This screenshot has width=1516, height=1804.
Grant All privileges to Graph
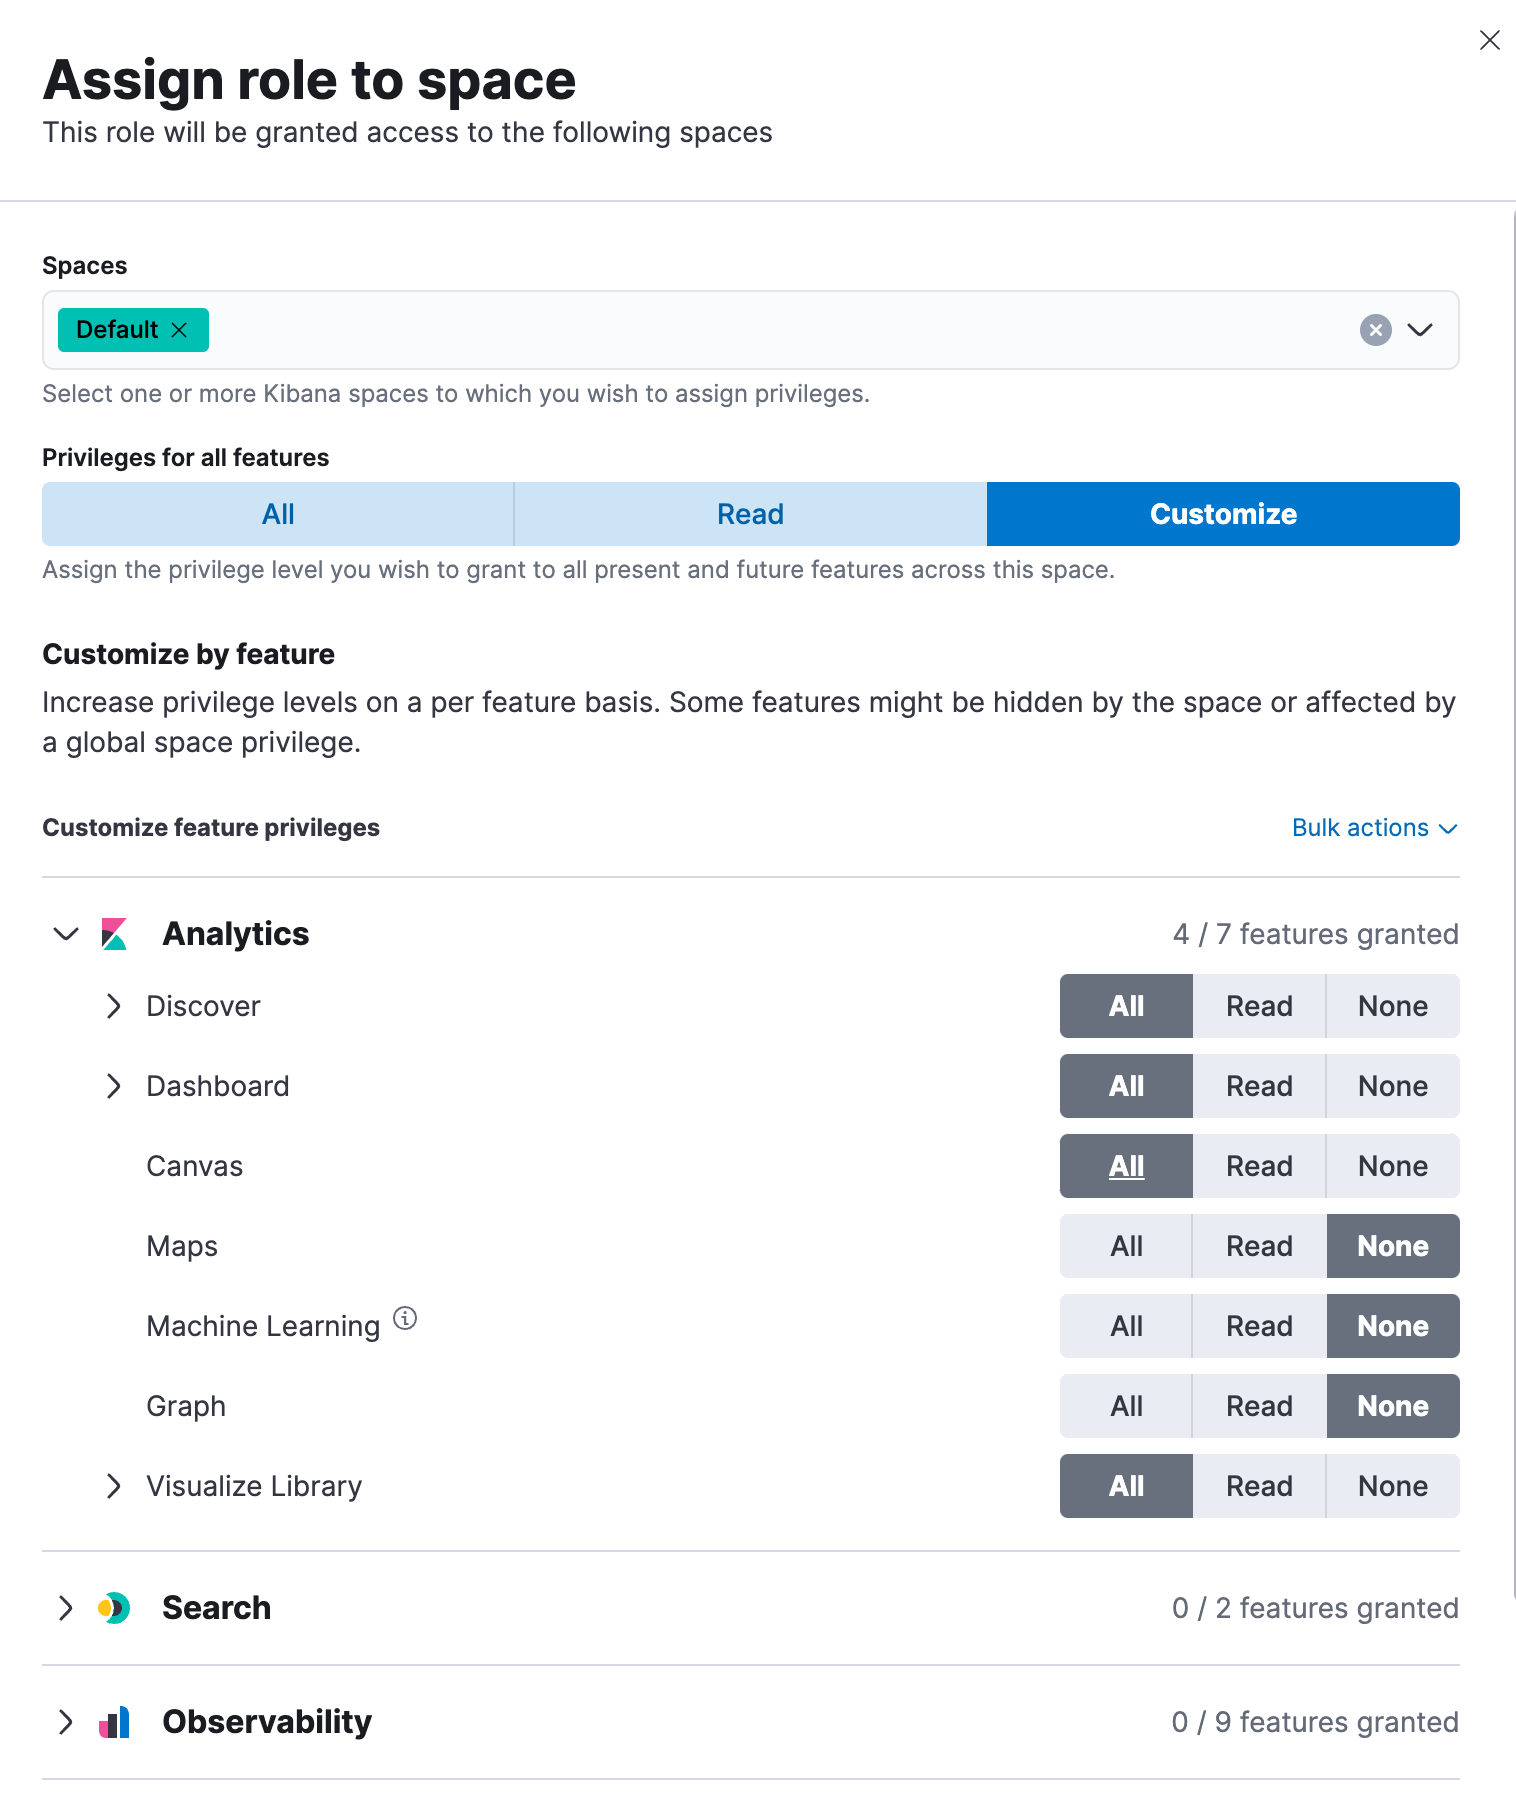click(x=1125, y=1405)
